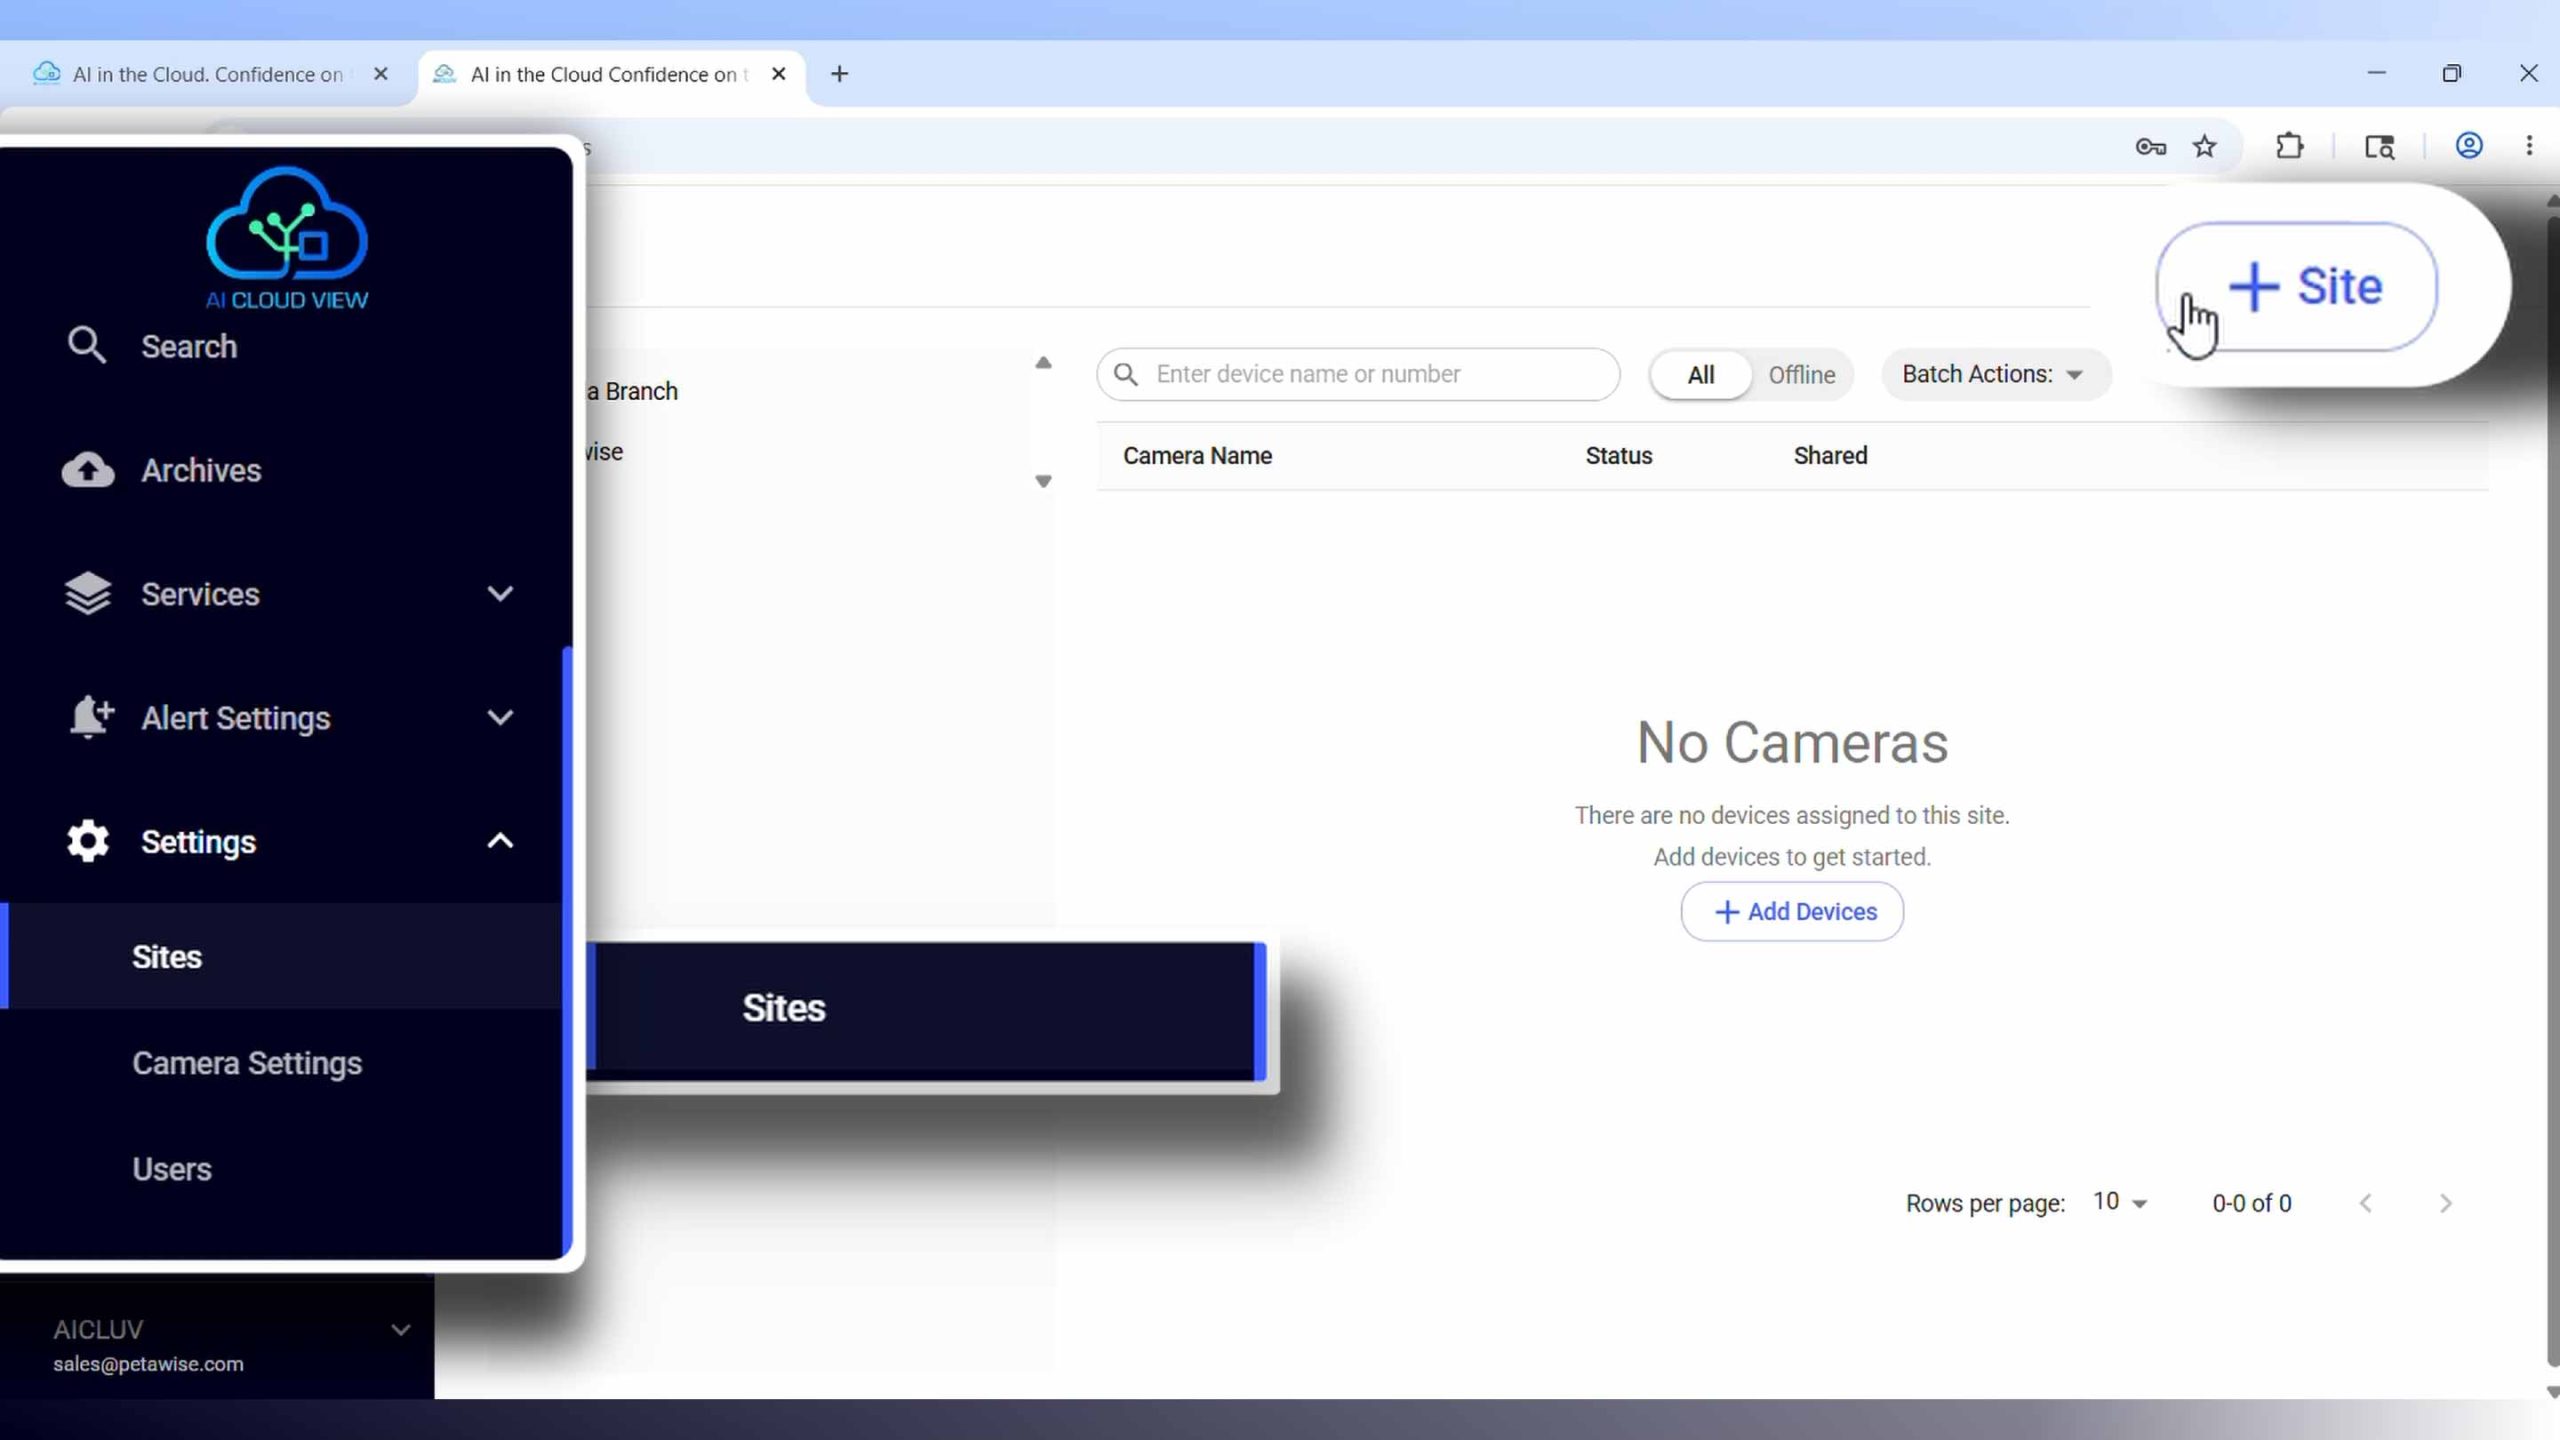Close the active second browser tab
2560x1440 pixels.
pyautogui.click(x=778, y=74)
